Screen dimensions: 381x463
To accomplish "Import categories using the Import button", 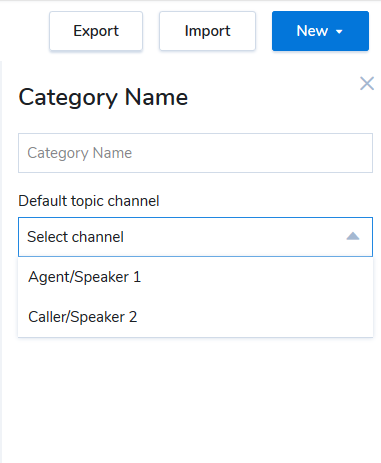I will click(207, 31).
